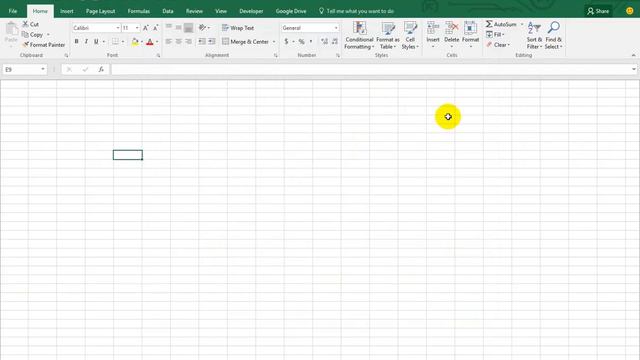Toggle Italic formatting
Screen dimensions: 640x360
[x=86, y=42]
